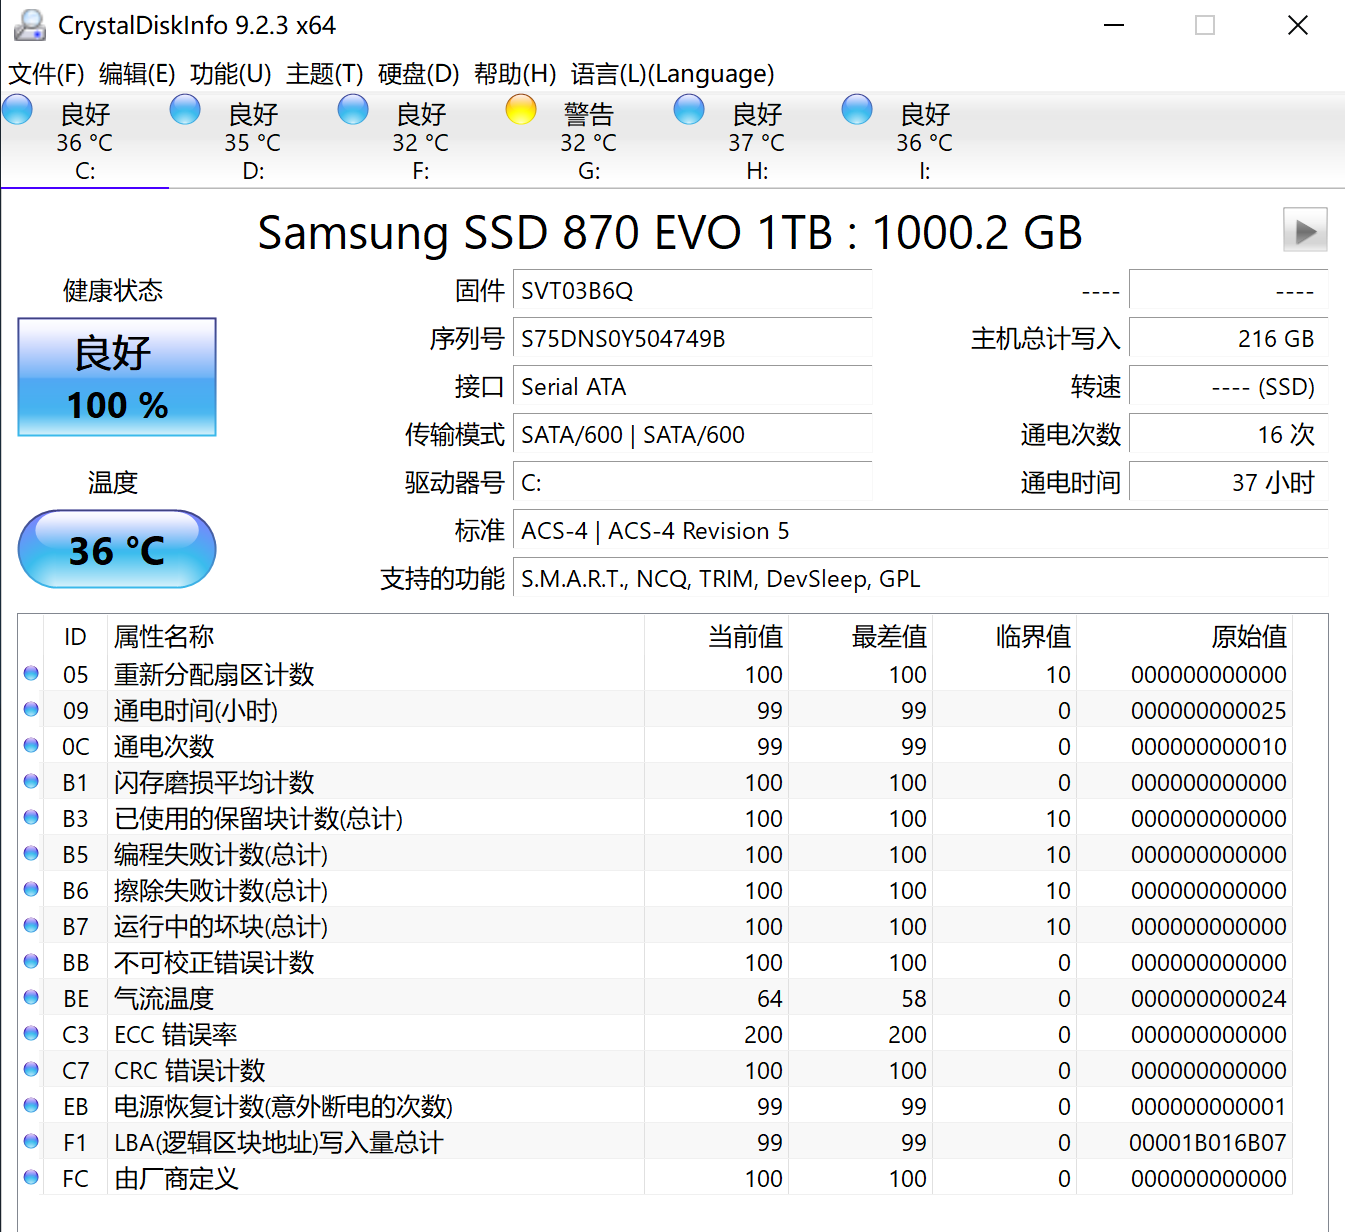Viewport: 1345px width, 1232px height.
Task: Click status dot for 电源恢复计数 row
Action: [x=31, y=1106]
